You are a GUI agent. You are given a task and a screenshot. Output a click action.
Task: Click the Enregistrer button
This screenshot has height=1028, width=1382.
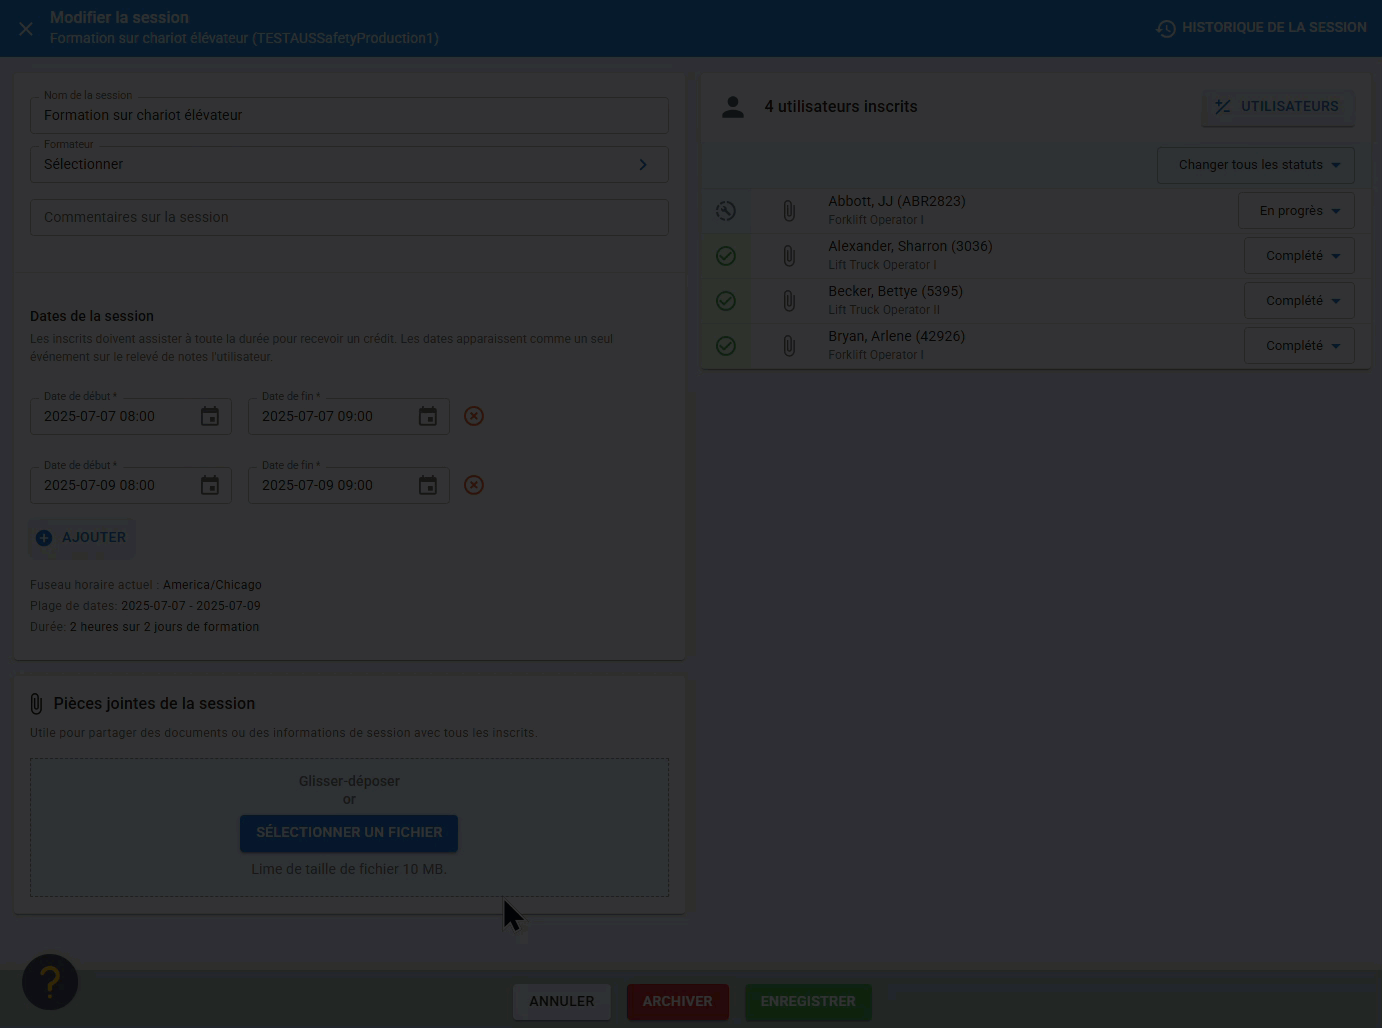(x=808, y=1002)
